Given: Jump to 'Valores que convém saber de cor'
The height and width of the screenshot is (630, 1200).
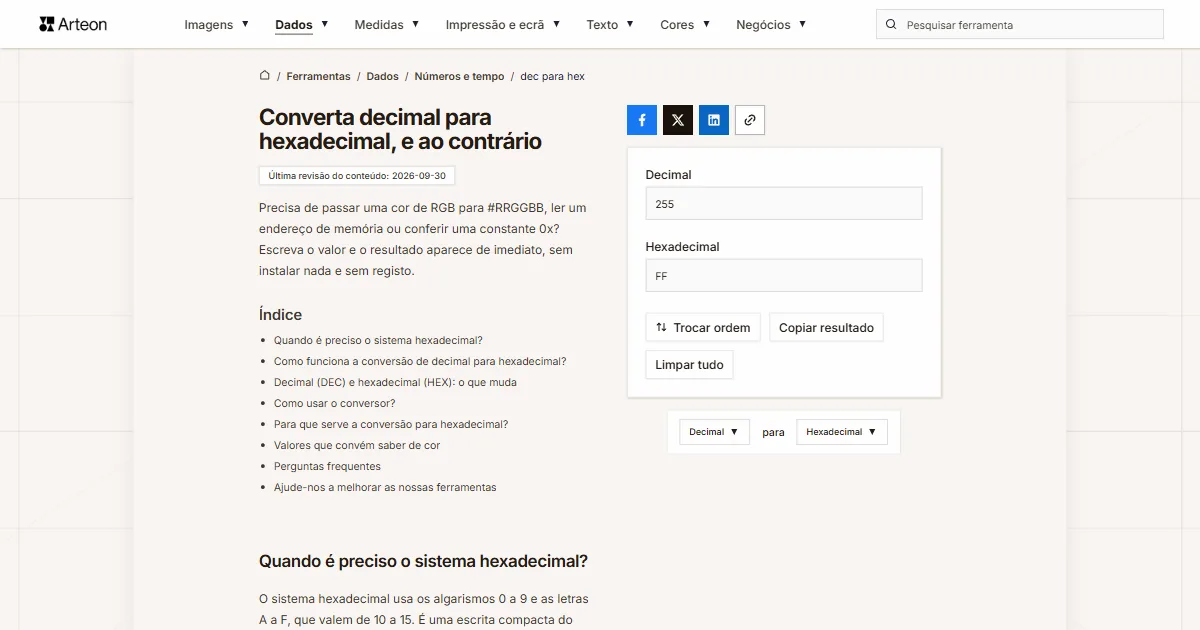Looking at the screenshot, I should [x=357, y=445].
